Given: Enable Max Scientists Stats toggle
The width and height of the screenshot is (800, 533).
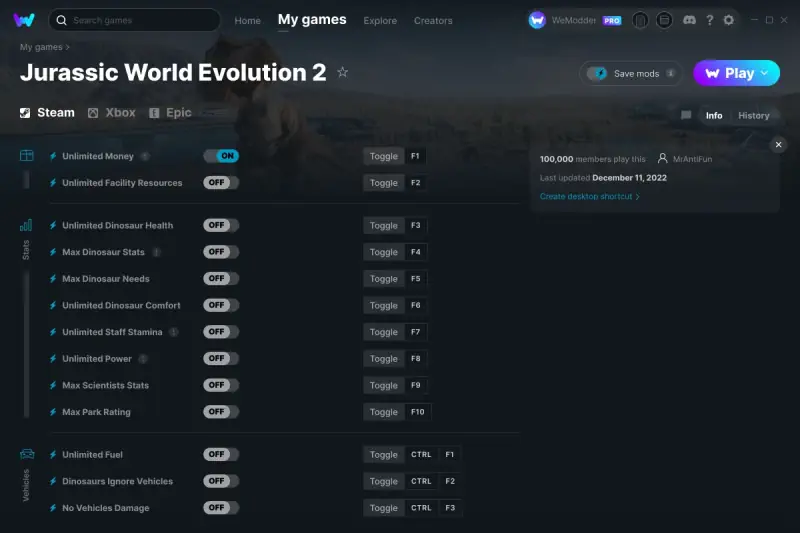Looking at the screenshot, I should point(221,385).
